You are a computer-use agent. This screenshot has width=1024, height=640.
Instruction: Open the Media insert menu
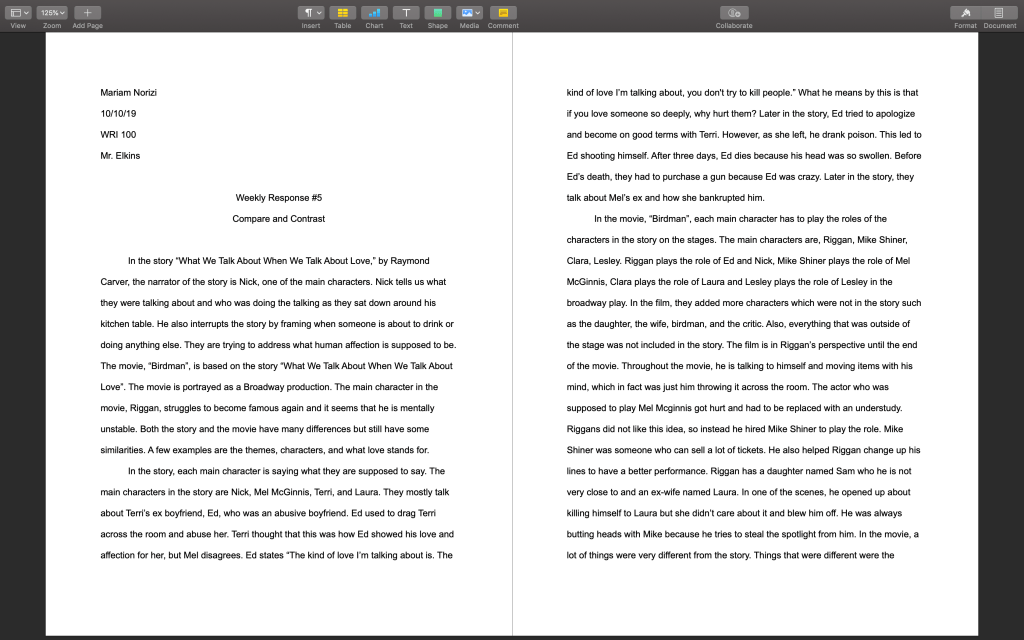pyautogui.click(x=469, y=13)
